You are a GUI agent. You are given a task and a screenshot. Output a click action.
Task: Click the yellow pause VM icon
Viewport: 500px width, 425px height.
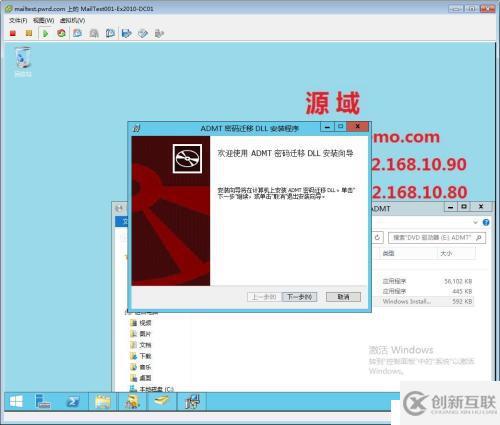click(x=29, y=33)
